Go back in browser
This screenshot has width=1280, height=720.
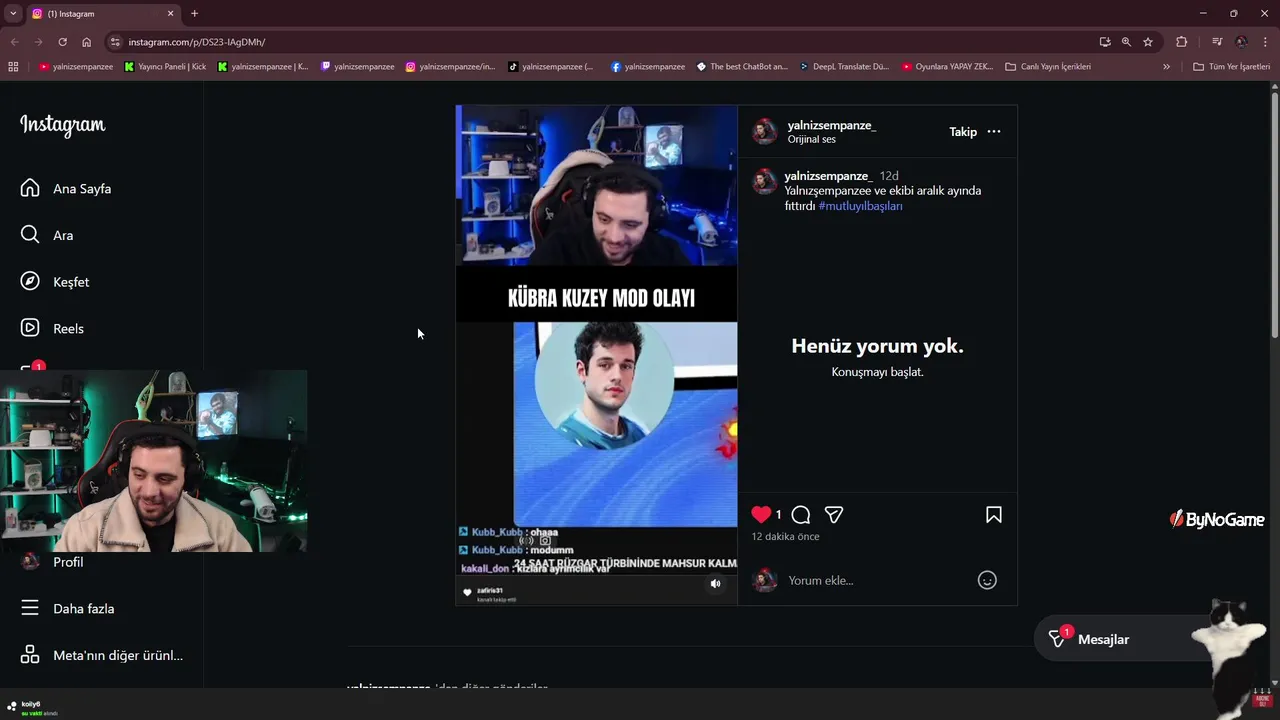[14, 42]
